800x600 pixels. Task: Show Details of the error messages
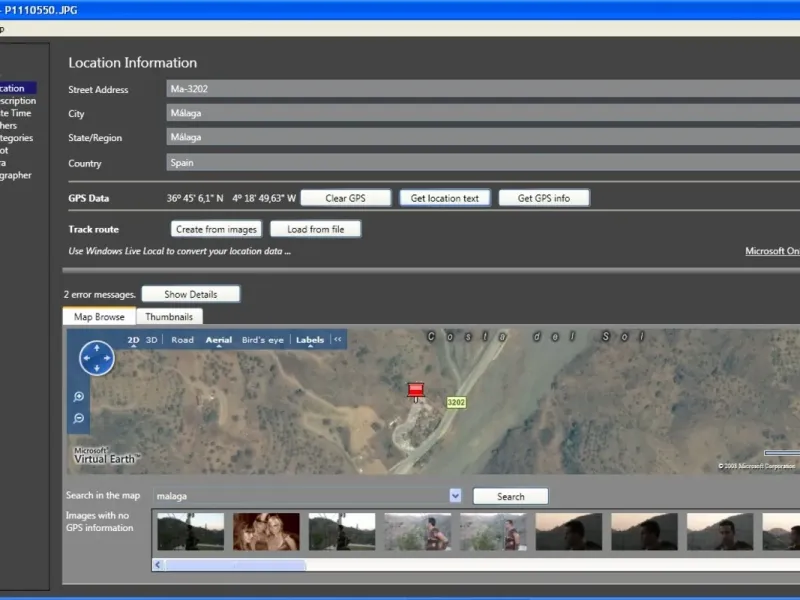tap(191, 294)
